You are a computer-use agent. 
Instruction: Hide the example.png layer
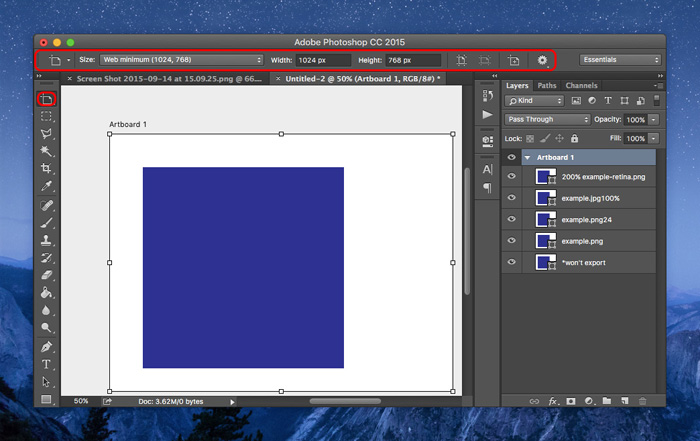pyautogui.click(x=511, y=241)
